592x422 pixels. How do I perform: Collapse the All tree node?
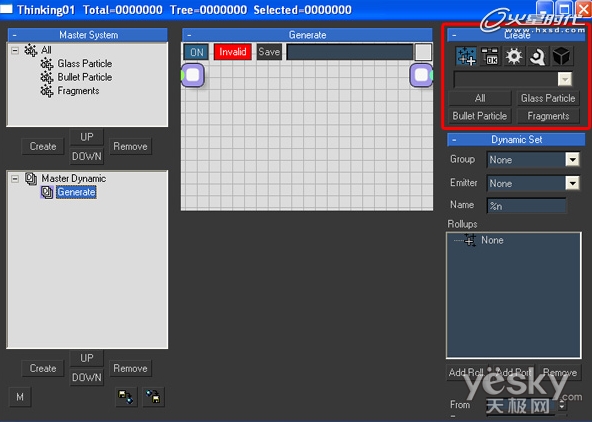(15, 50)
